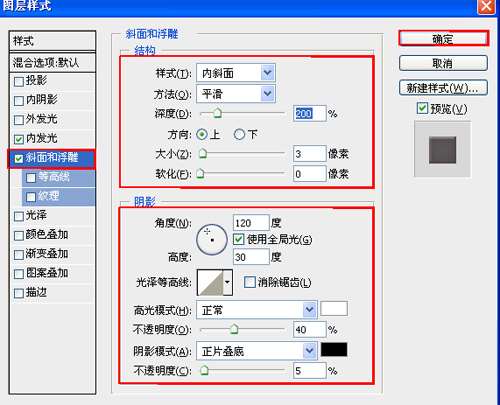Select the 样式 header in the left list
Image resolution: width=500 pixels, height=405 pixels.
click(x=52, y=41)
